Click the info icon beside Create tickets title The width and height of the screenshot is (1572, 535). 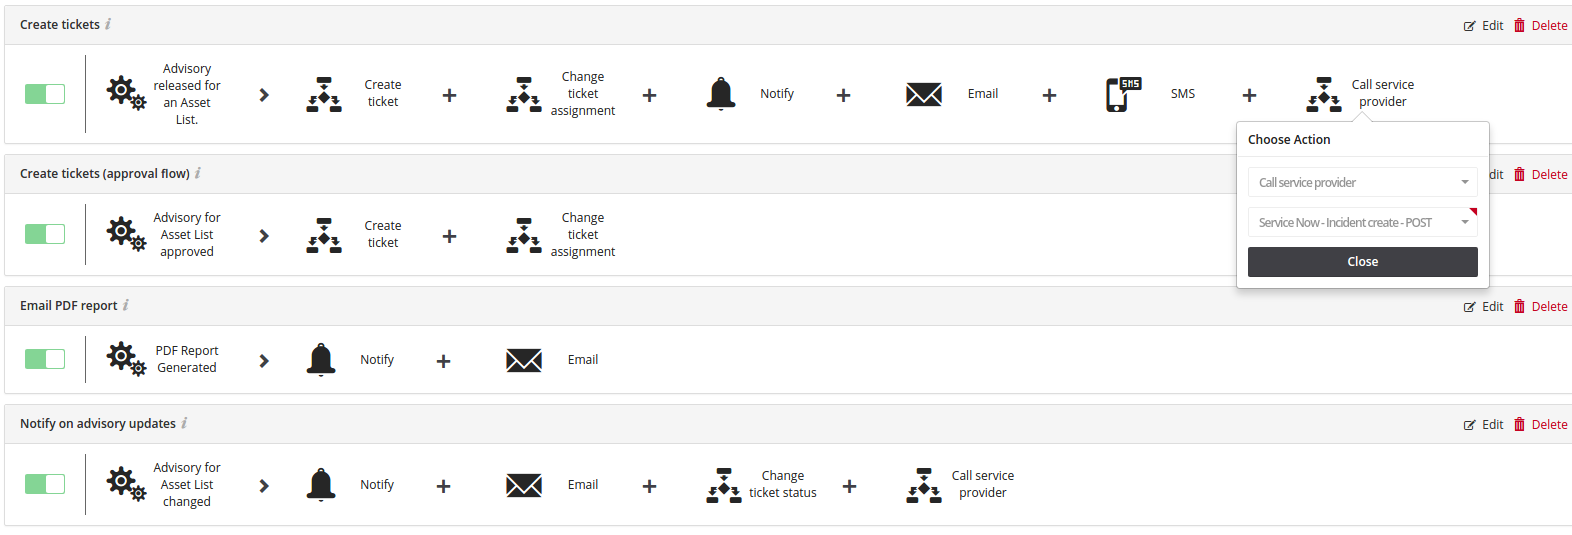[108, 24]
